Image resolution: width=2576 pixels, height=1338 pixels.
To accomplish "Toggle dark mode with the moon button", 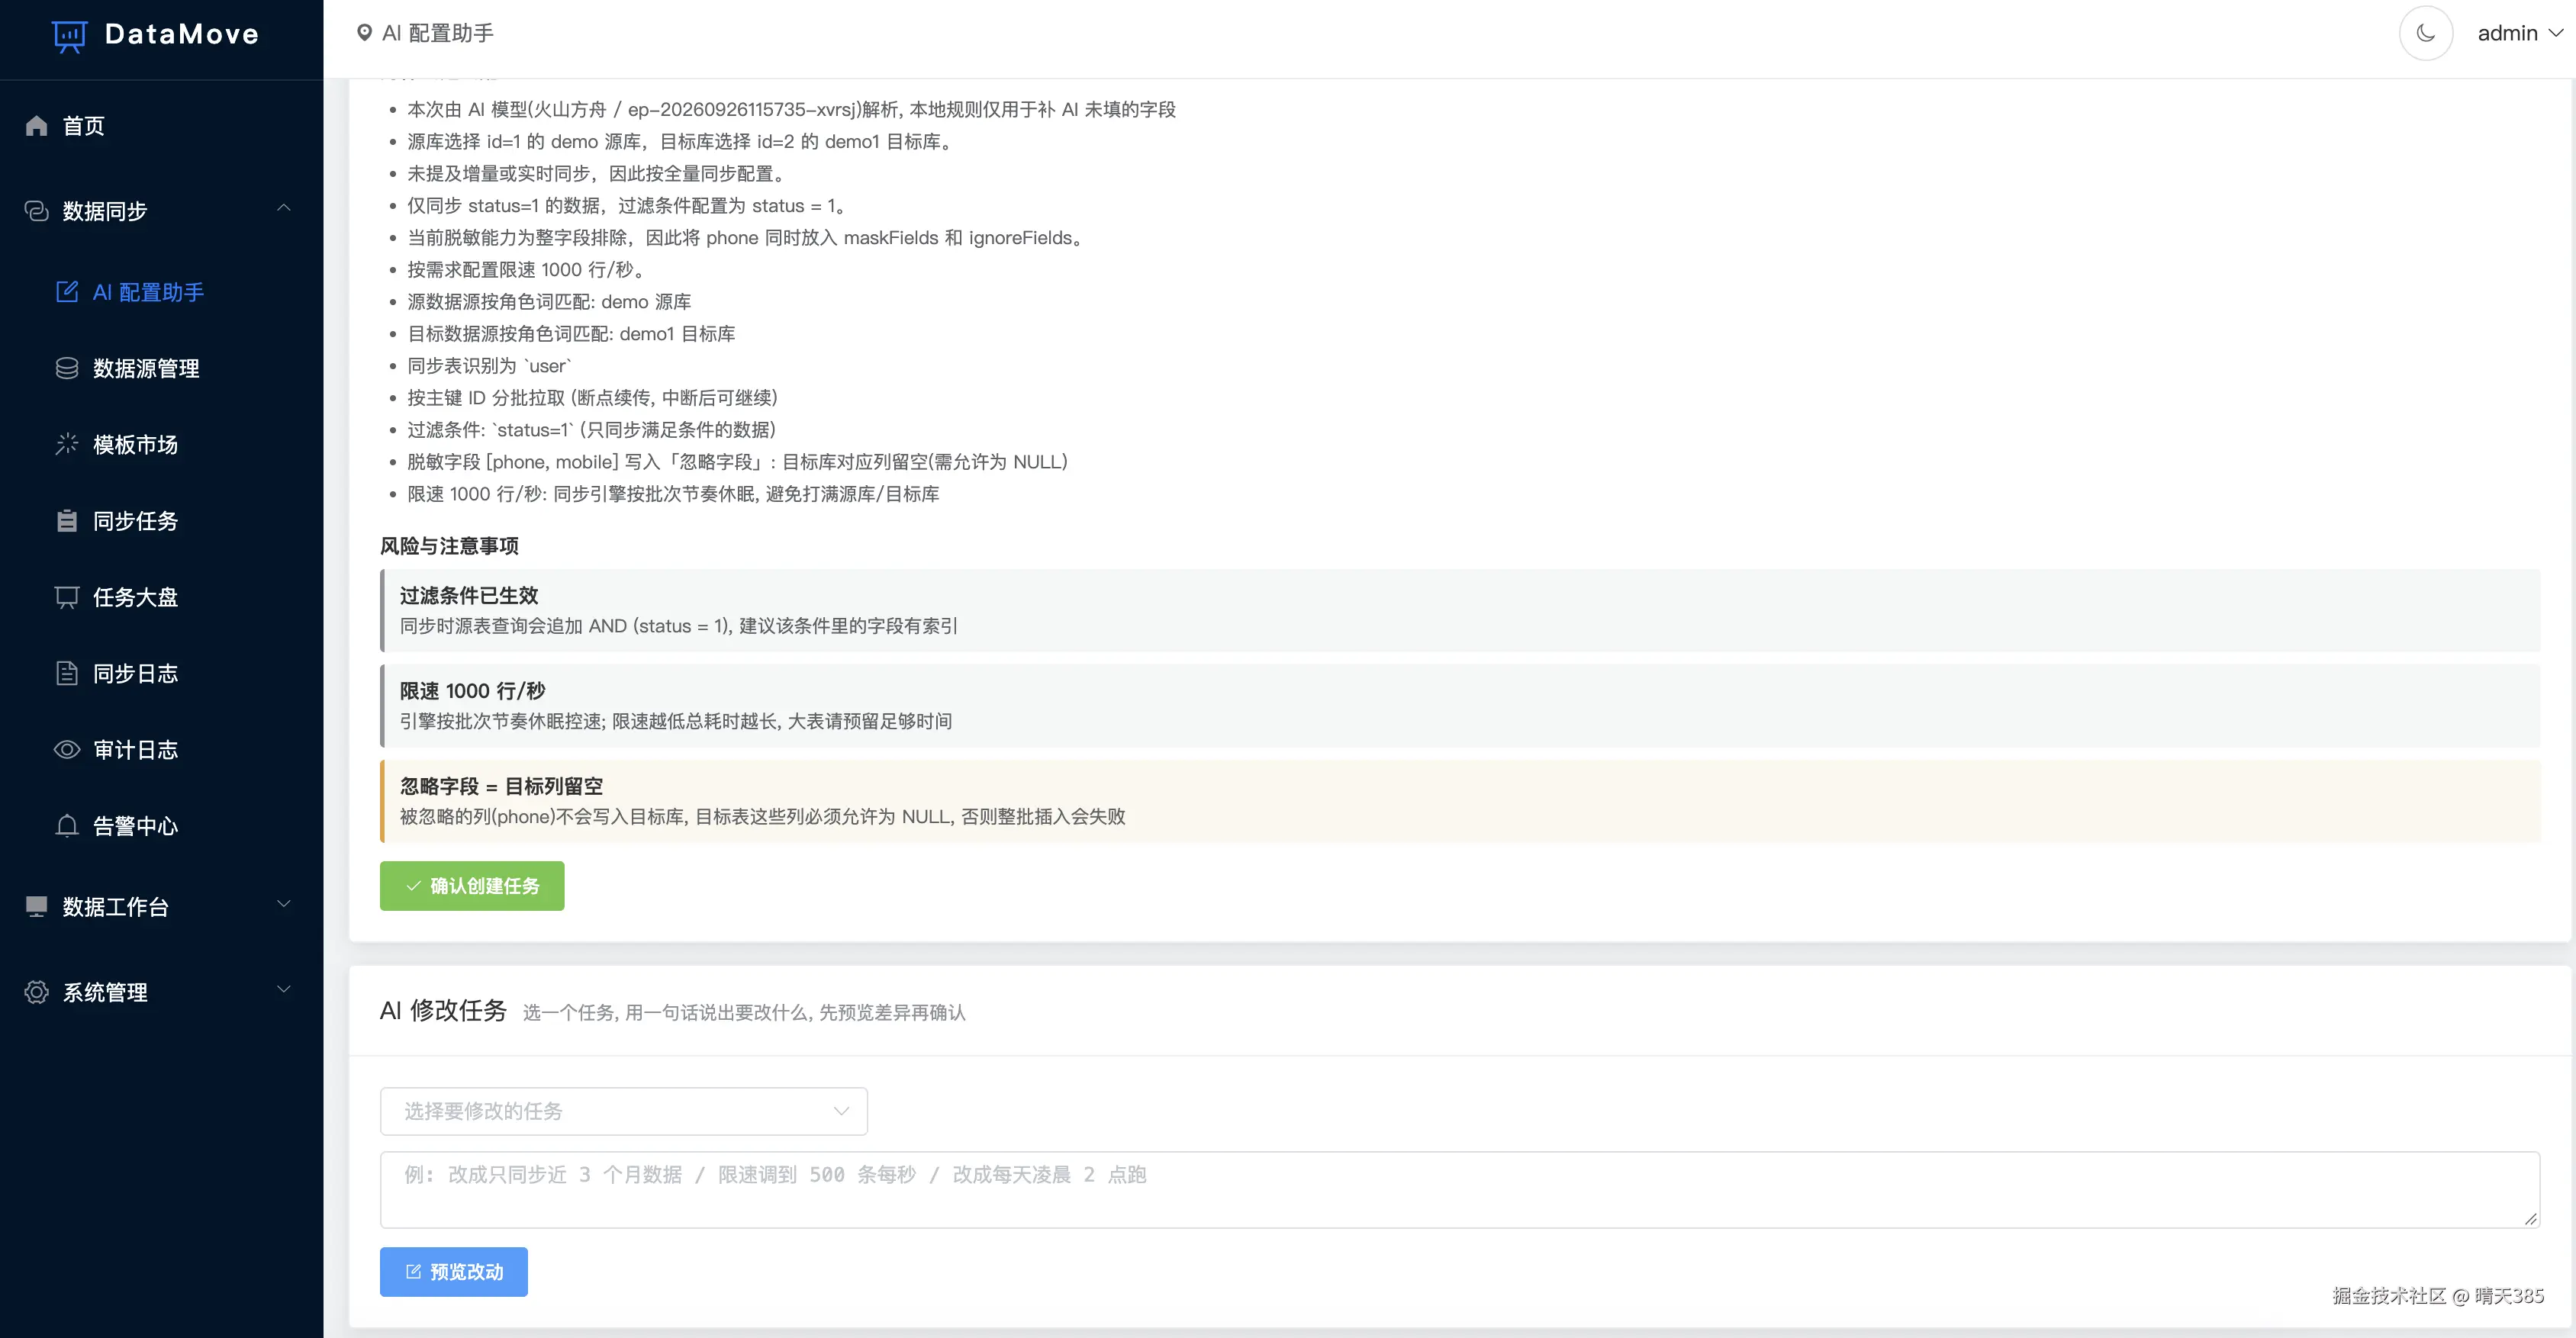I will 2425,33.
